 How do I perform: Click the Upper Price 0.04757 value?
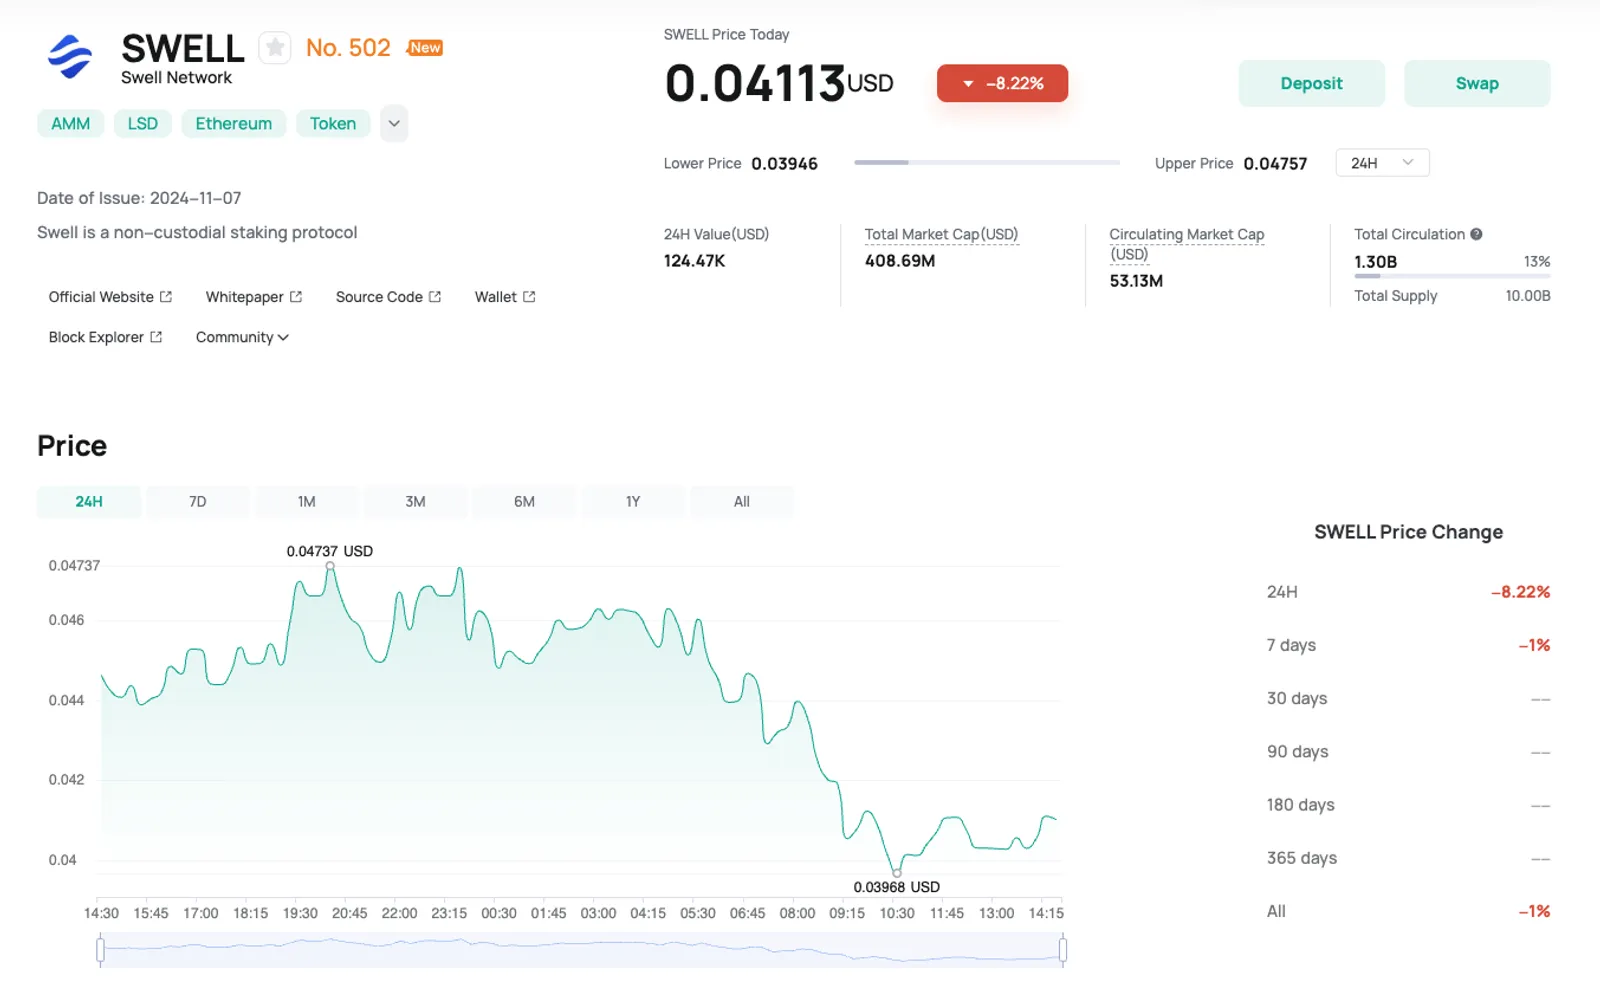coord(1275,163)
